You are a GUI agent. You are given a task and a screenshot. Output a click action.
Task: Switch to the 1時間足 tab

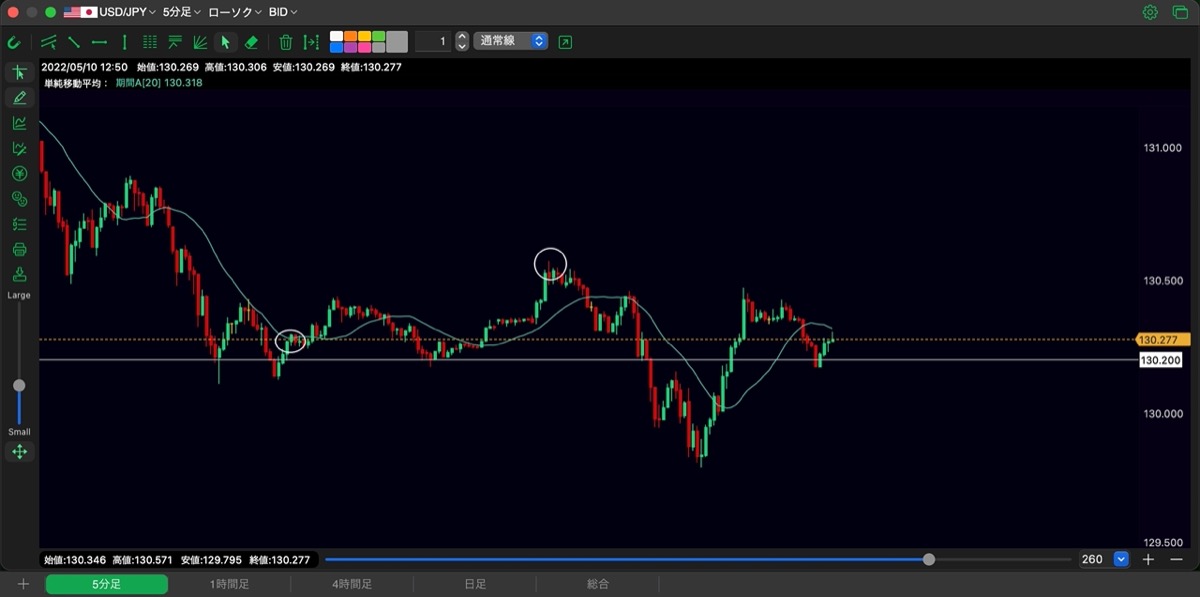pos(229,584)
